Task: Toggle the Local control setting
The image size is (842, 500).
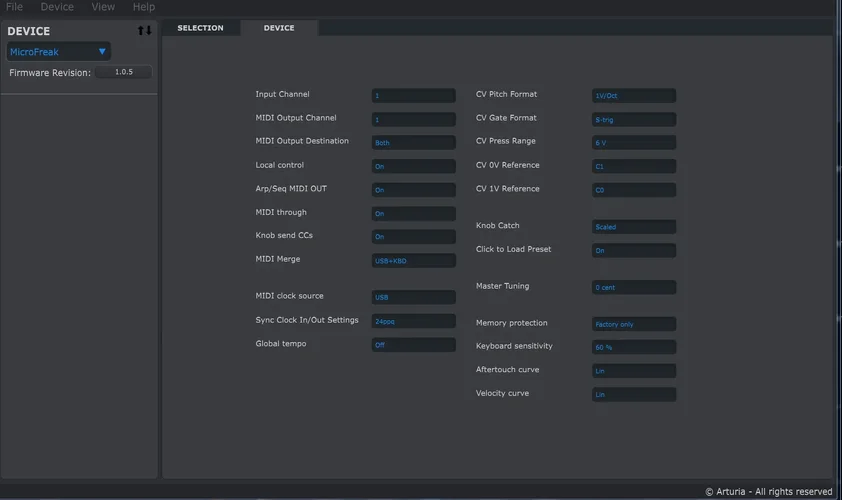Action: (413, 166)
